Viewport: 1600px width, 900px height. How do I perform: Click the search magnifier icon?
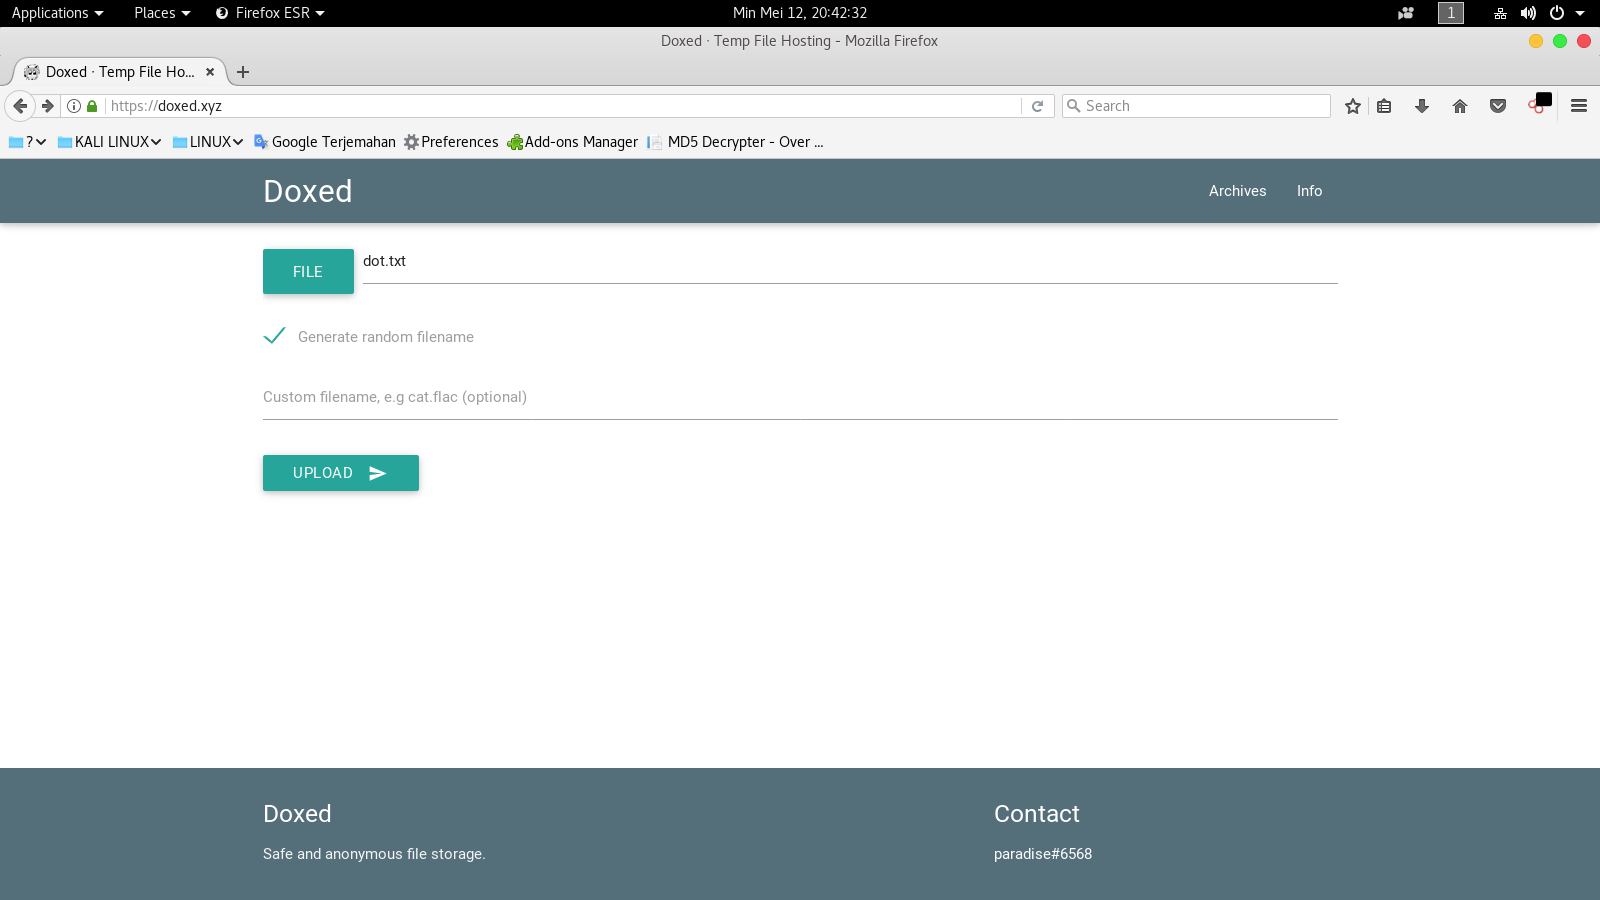click(x=1074, y=106)
